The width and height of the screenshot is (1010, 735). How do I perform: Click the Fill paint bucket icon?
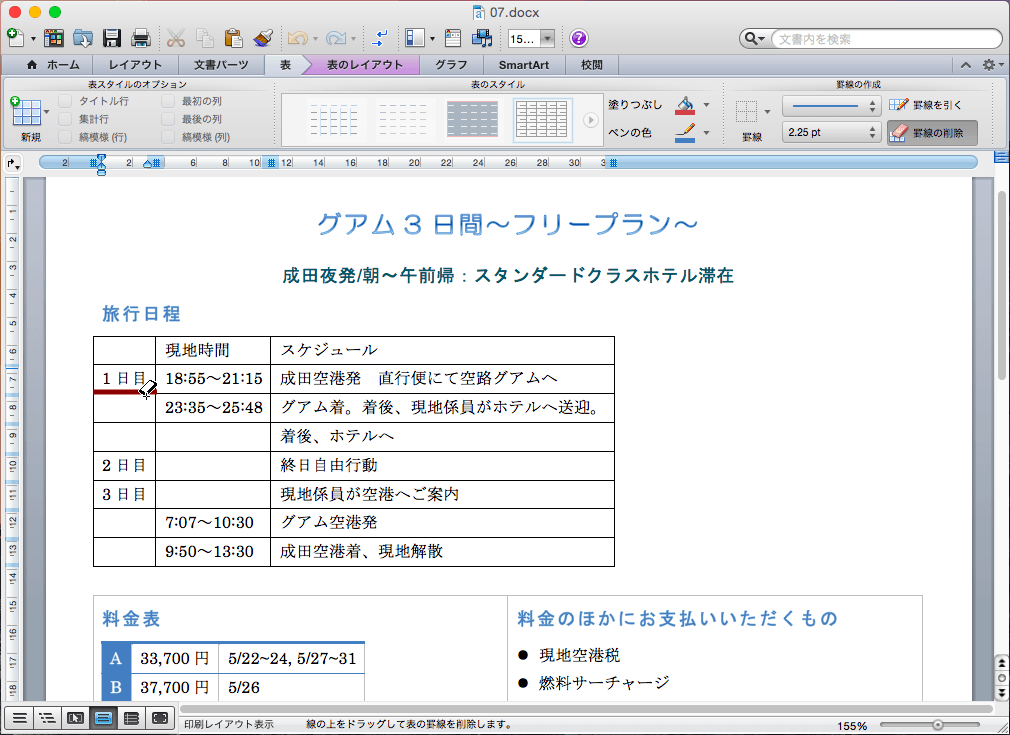click(685, 105)
